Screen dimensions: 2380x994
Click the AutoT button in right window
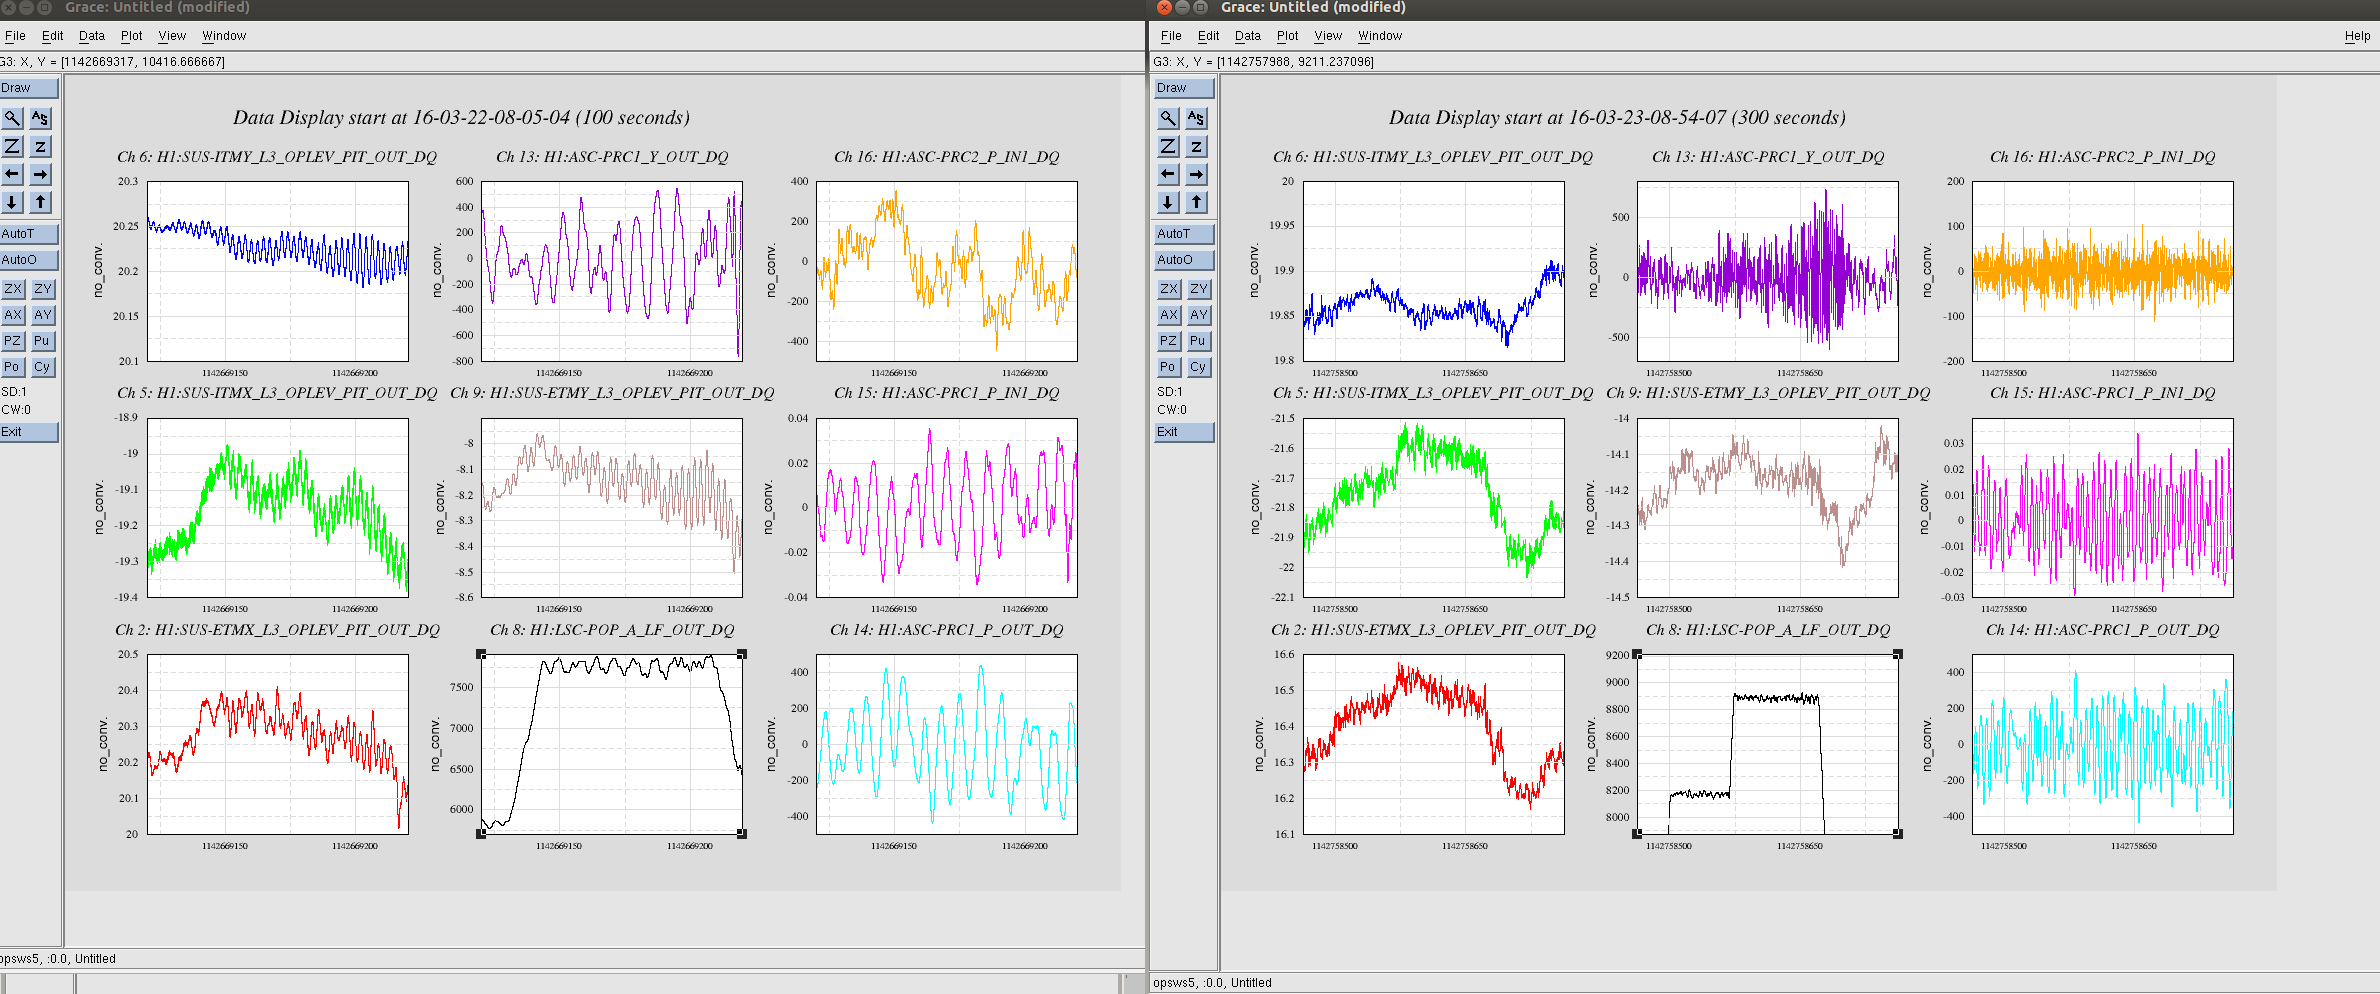pyautogui.click(x=1185, y=234)
